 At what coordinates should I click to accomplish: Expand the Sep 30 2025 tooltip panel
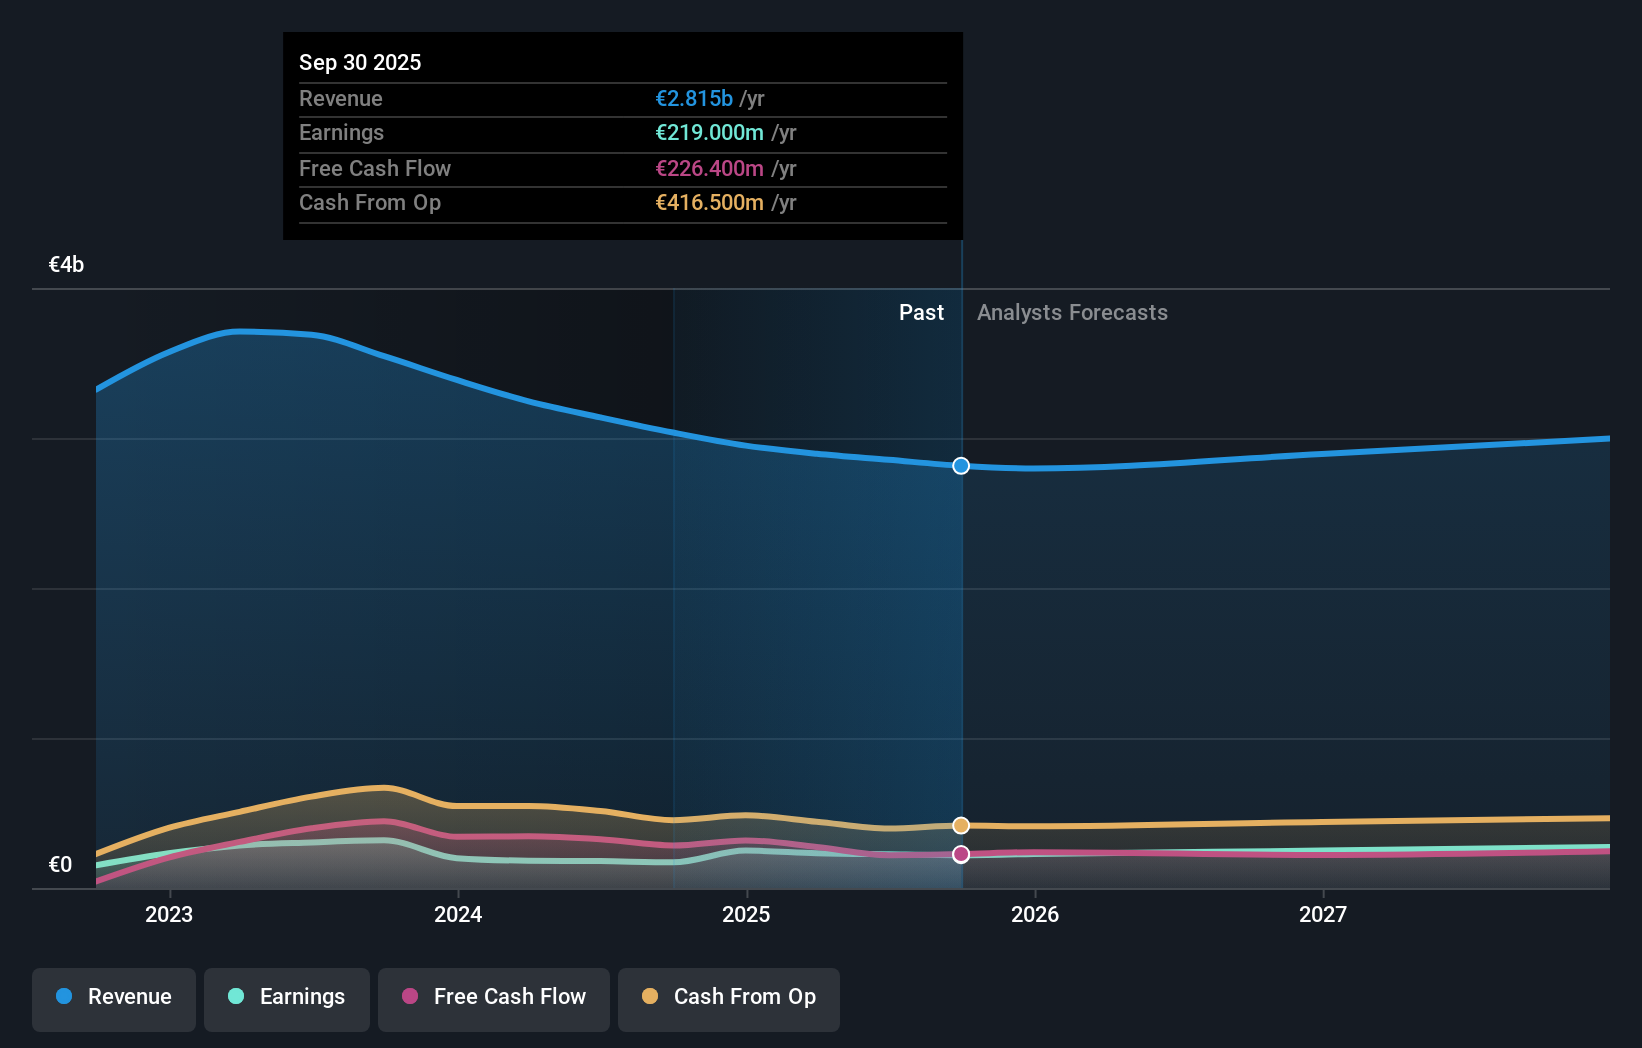pos(622,61)
